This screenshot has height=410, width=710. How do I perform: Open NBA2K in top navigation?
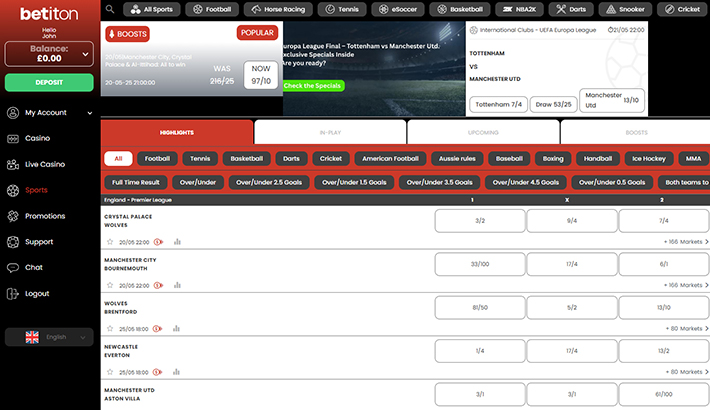519,9
